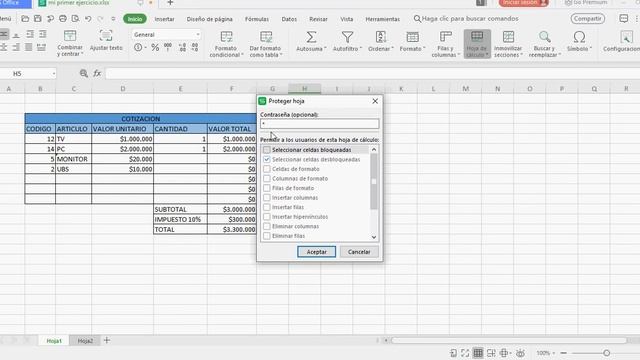
Task: Add new sheet with plus icon
Action: 107,340
